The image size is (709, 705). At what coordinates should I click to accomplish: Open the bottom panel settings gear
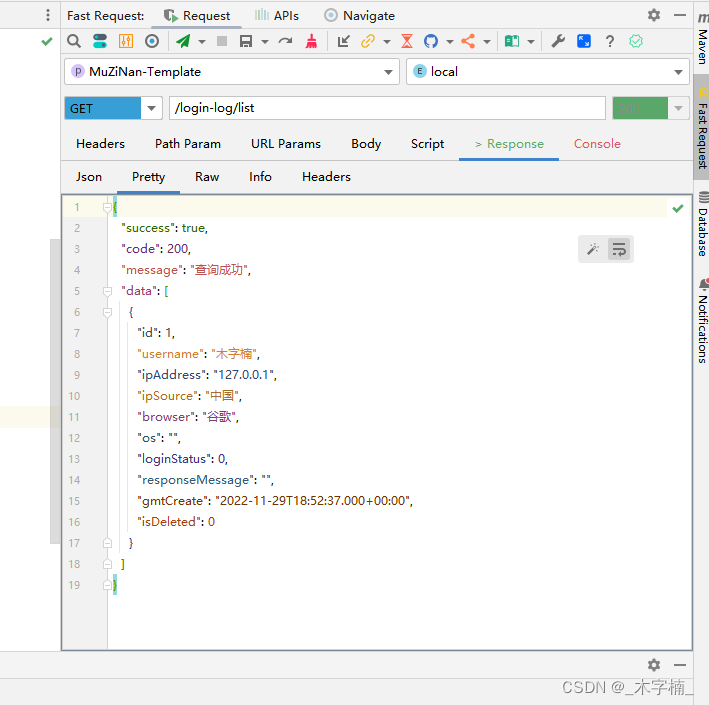pyautogui.click(x=654, y=665)
